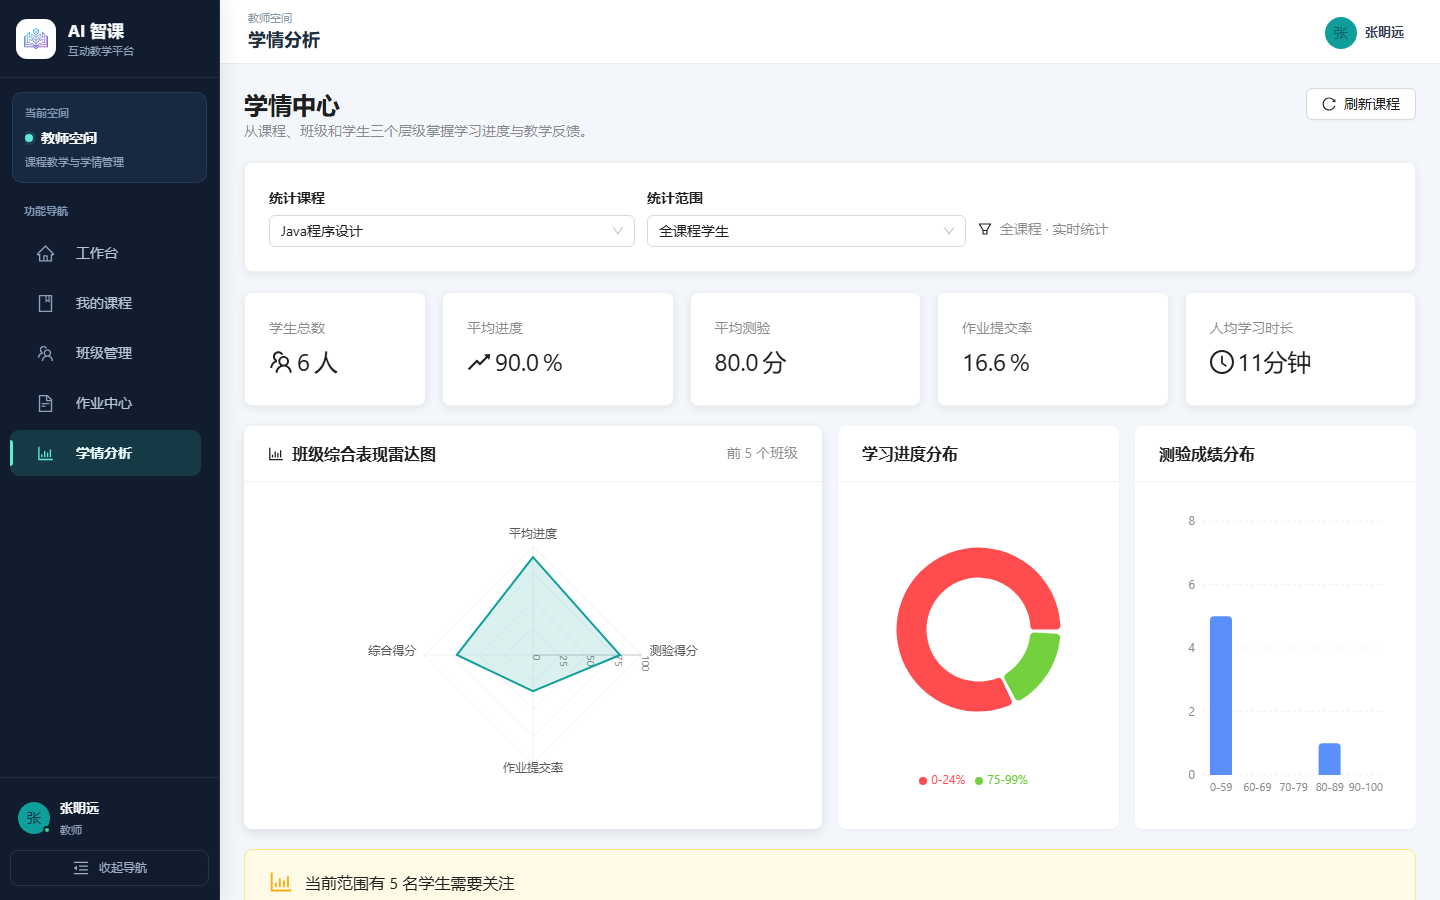This screenshot has width=1440, height=900.
Task: Click the filter funnel icon
Action: 985,229
